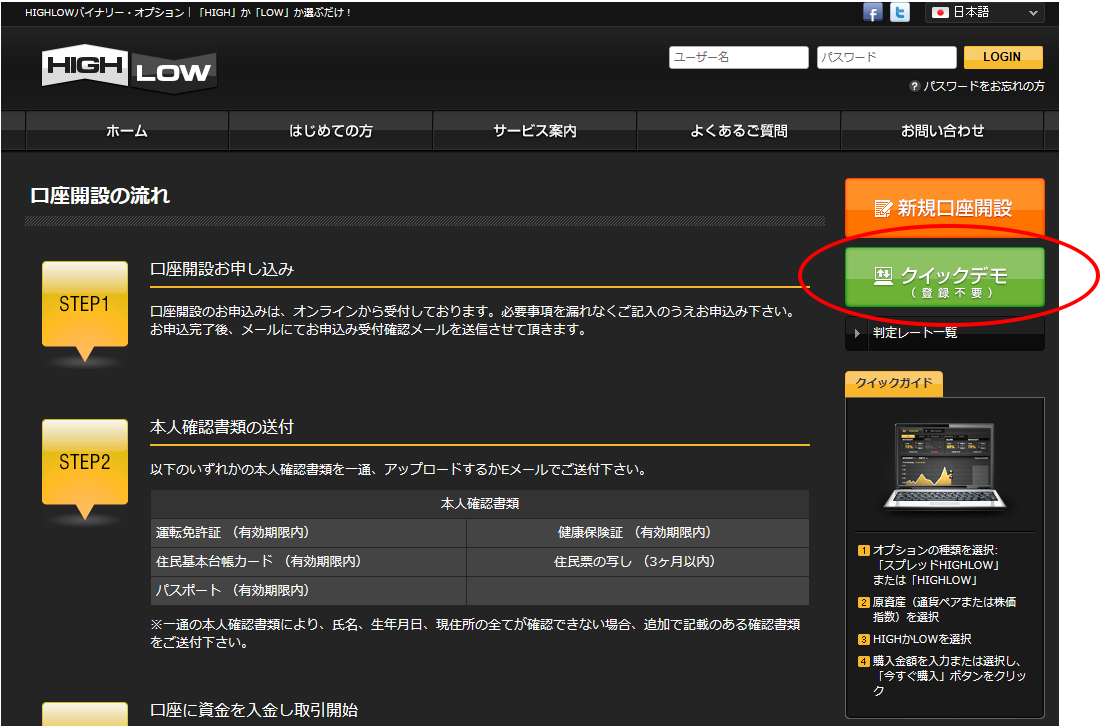Open the はじめての方 menu item

coord(330,131)
